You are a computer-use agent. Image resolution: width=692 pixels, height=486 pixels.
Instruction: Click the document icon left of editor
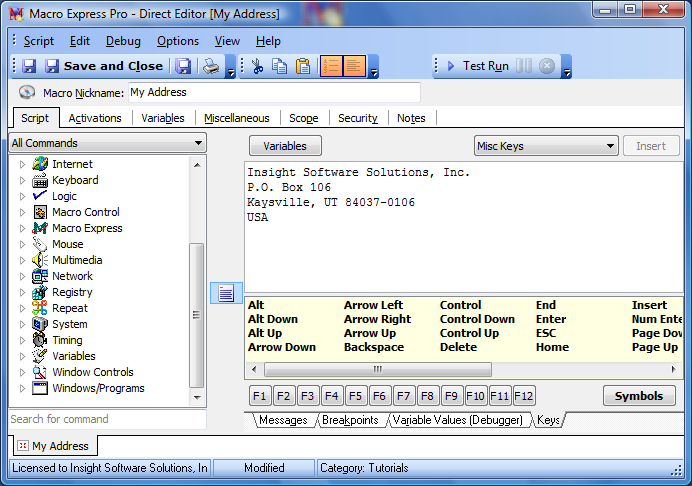coord(226,293)
